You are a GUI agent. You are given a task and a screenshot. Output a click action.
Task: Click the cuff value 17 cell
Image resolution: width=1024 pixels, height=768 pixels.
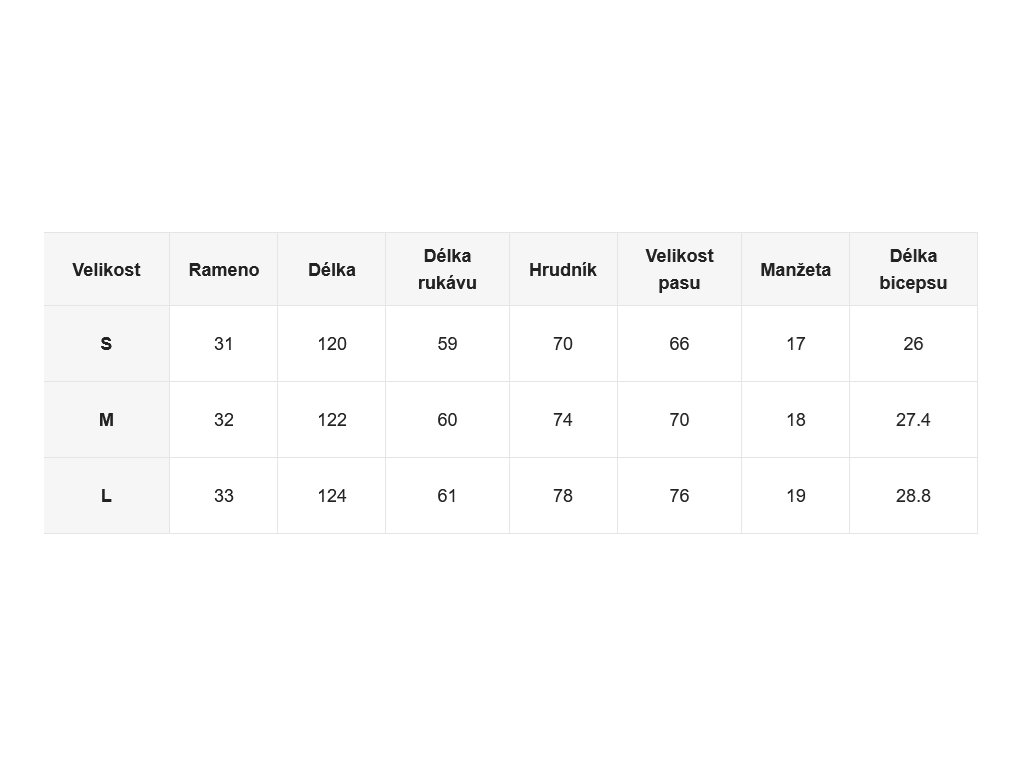pos(795,344)
